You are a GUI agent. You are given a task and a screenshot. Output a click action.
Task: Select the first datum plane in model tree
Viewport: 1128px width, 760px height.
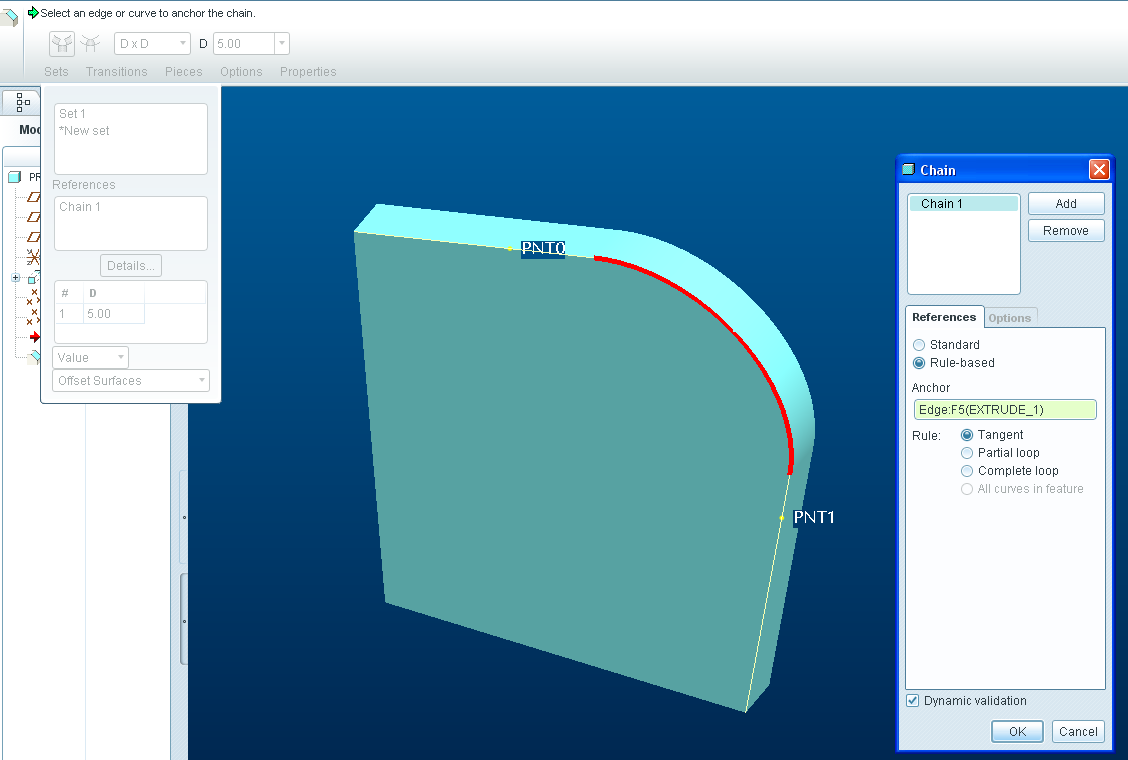(x=34, y=196)
